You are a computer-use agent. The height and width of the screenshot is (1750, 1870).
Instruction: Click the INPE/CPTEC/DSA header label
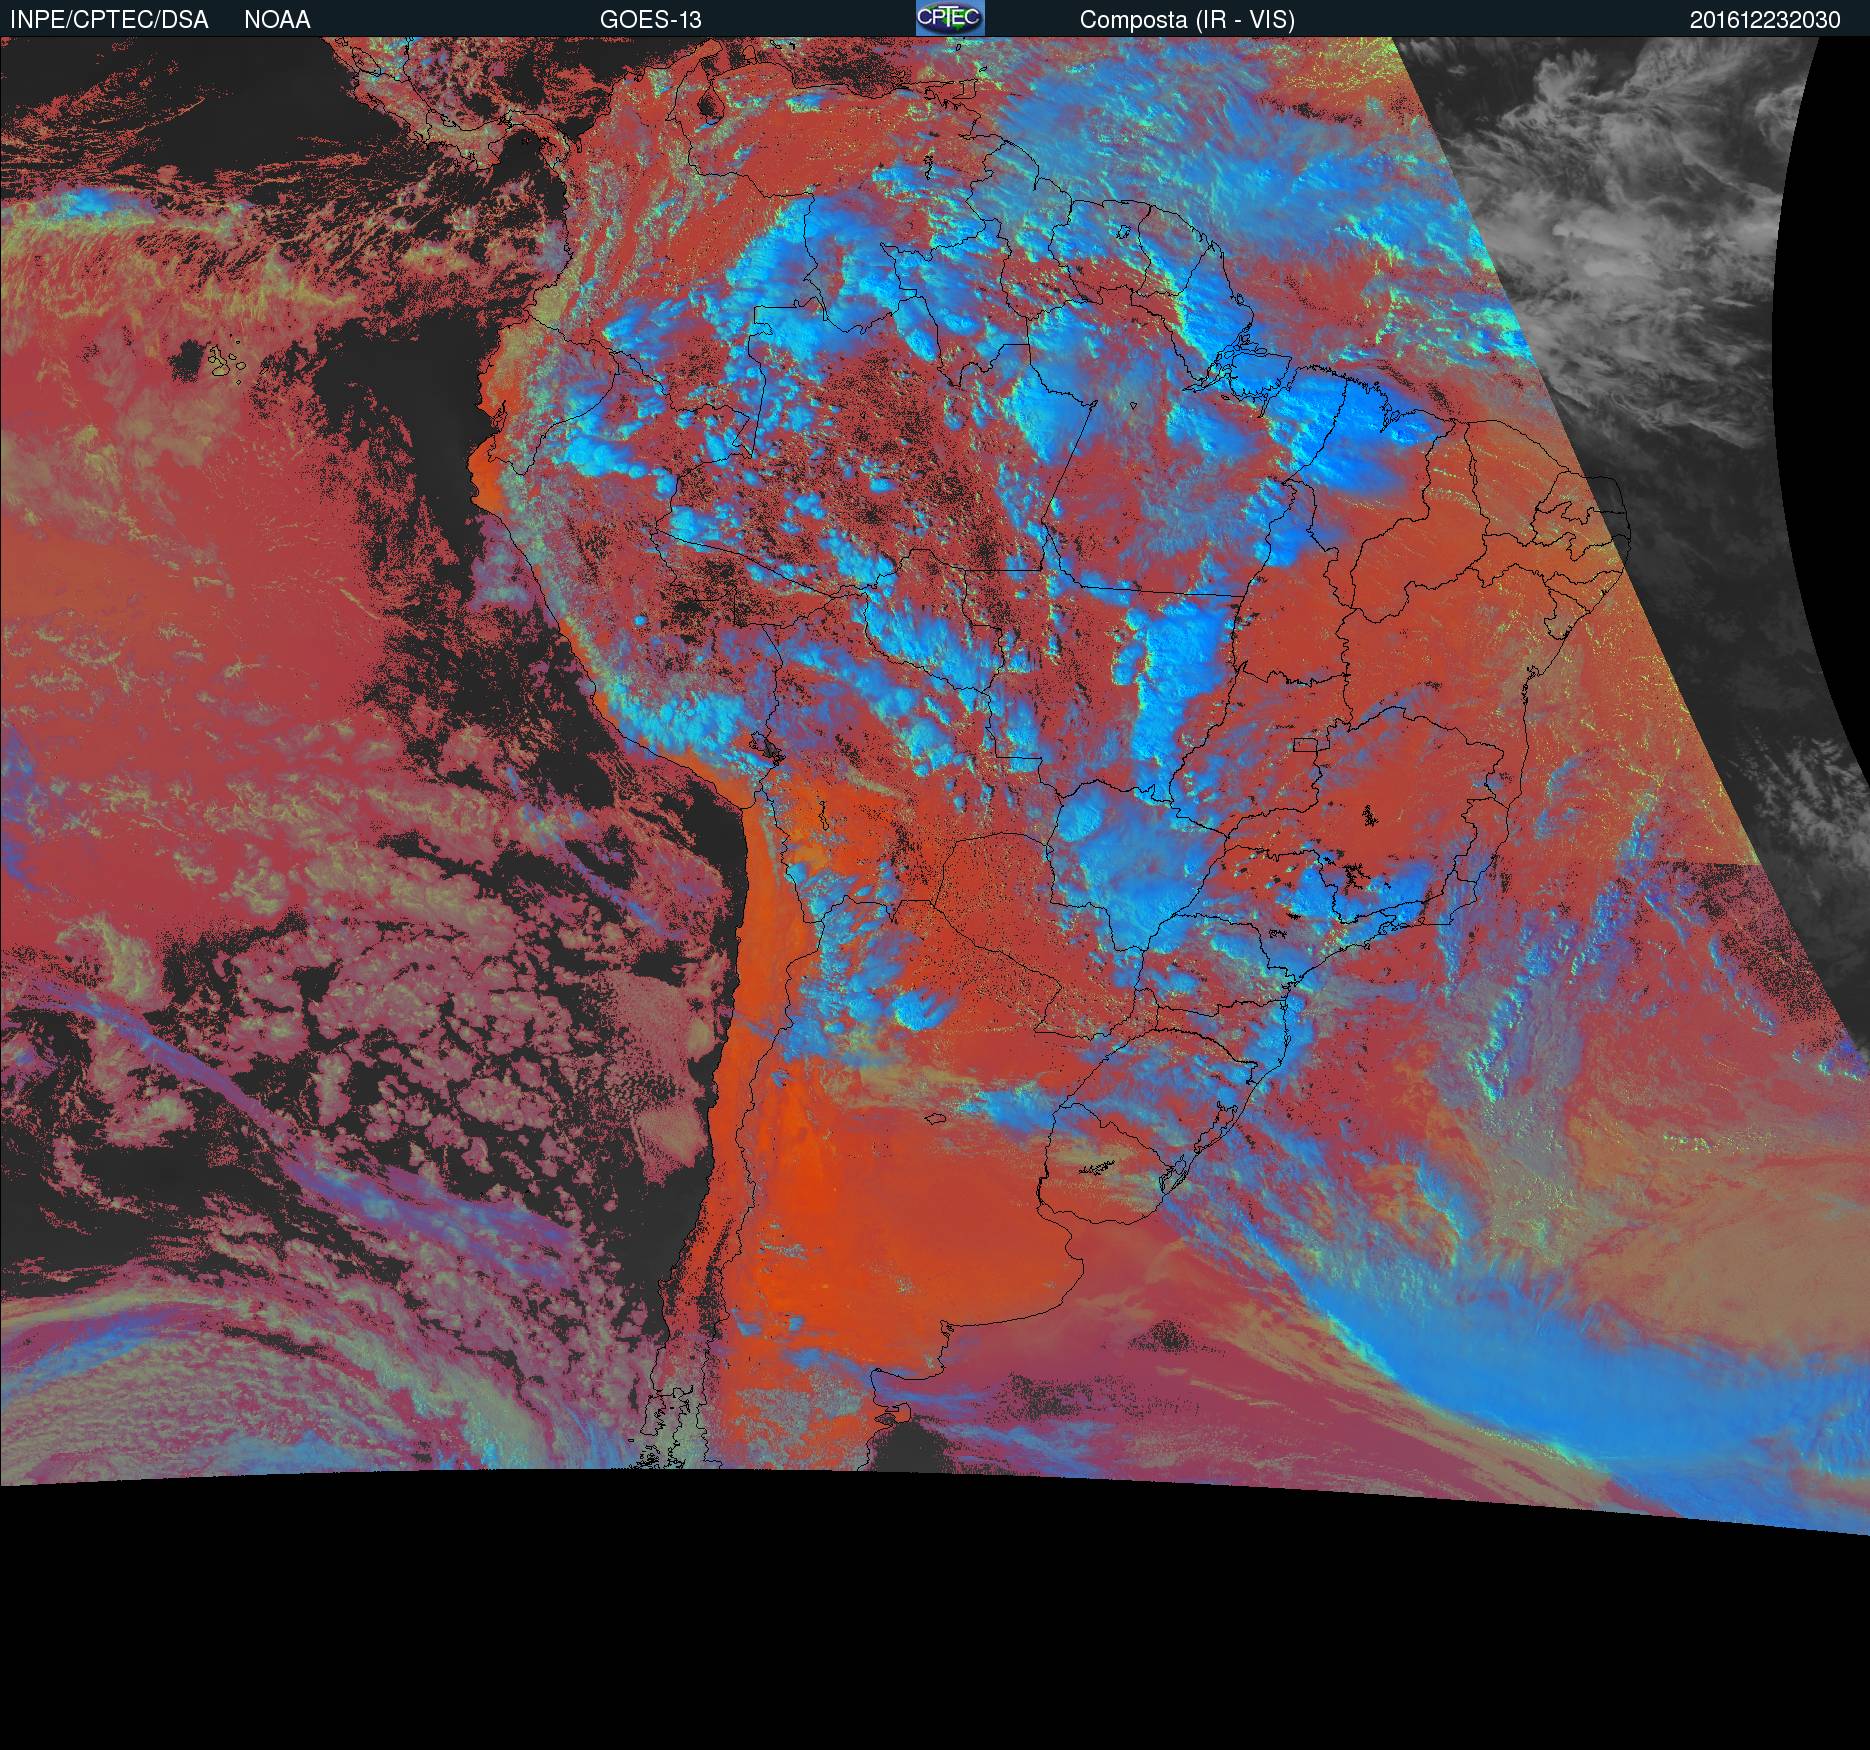(109, 20)
